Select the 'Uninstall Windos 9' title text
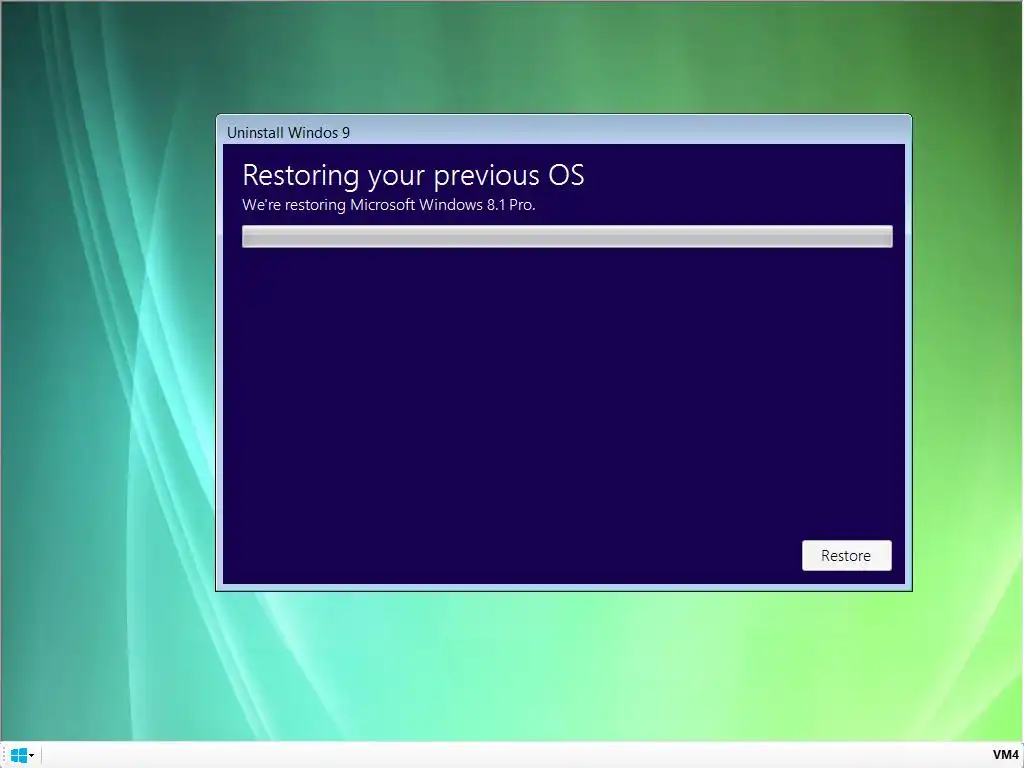The height and width of the screenshot is (768, 1024). pos(288,133)
